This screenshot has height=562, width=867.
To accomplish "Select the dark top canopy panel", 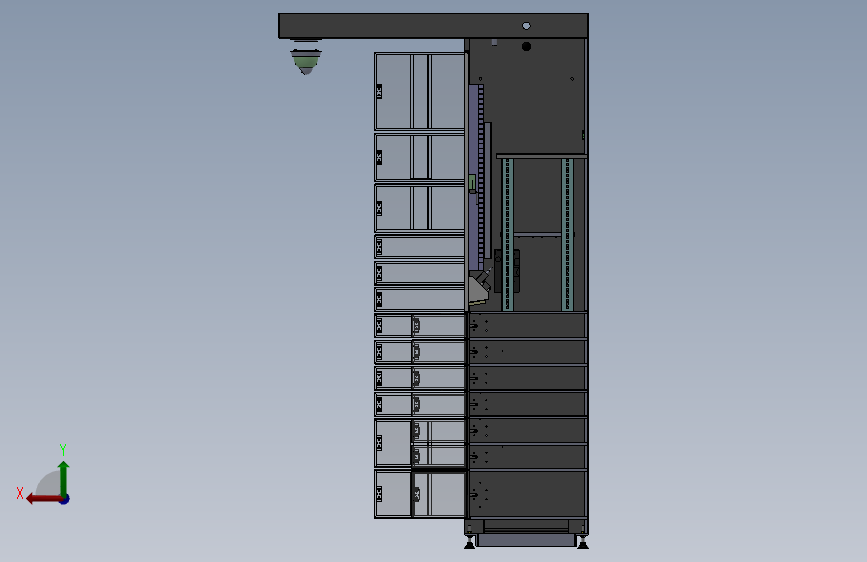I will pyautogui.click(x=433, y=26).
